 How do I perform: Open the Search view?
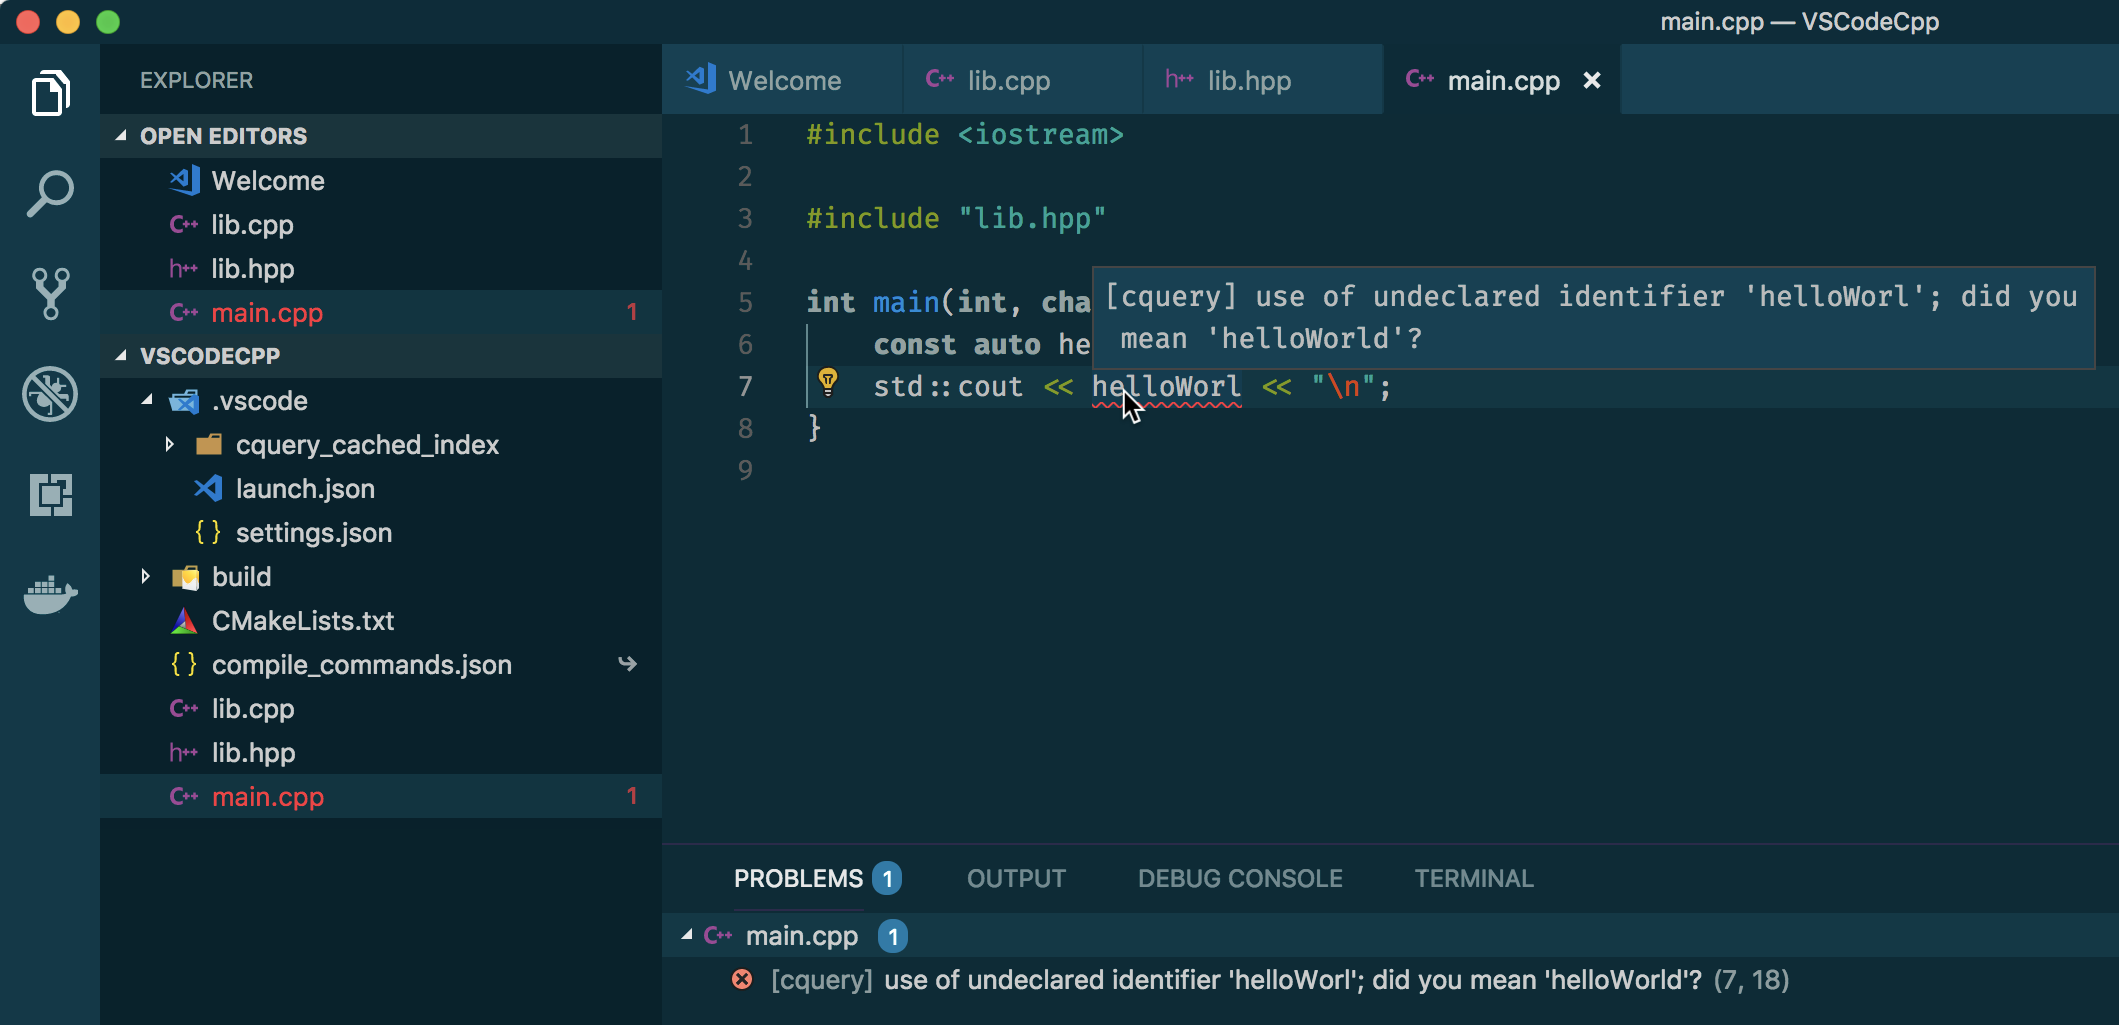pyautogui.click(x=50, y=193)
